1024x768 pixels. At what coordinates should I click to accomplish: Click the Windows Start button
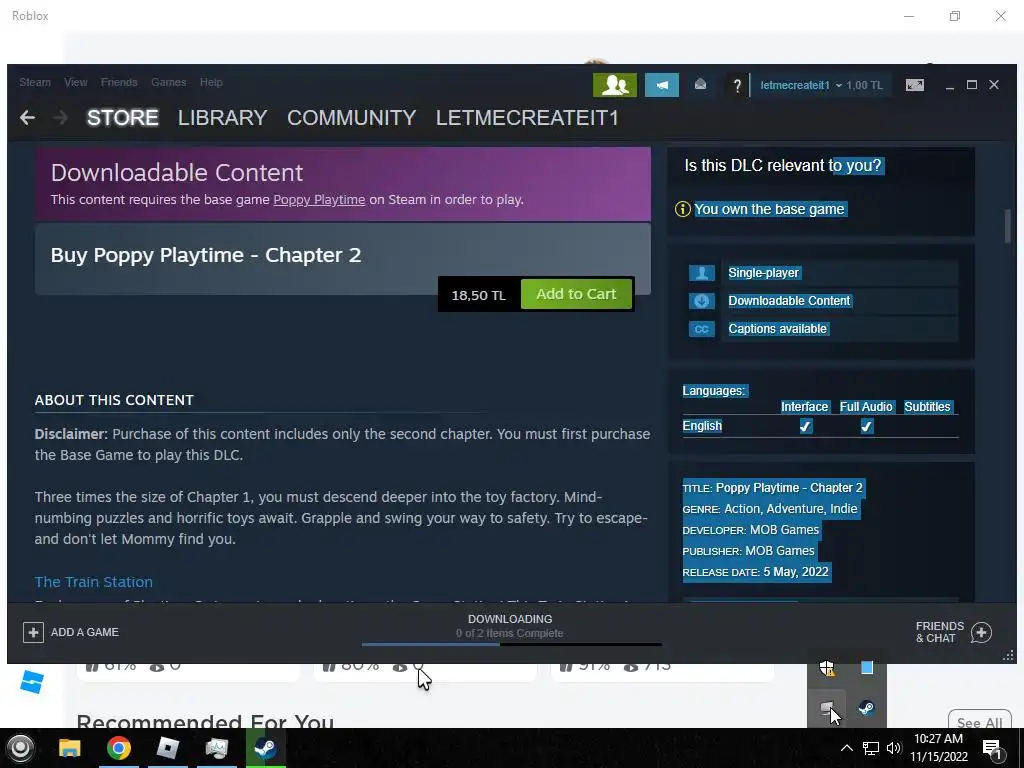pyautogui.click(x=20, y=748)
